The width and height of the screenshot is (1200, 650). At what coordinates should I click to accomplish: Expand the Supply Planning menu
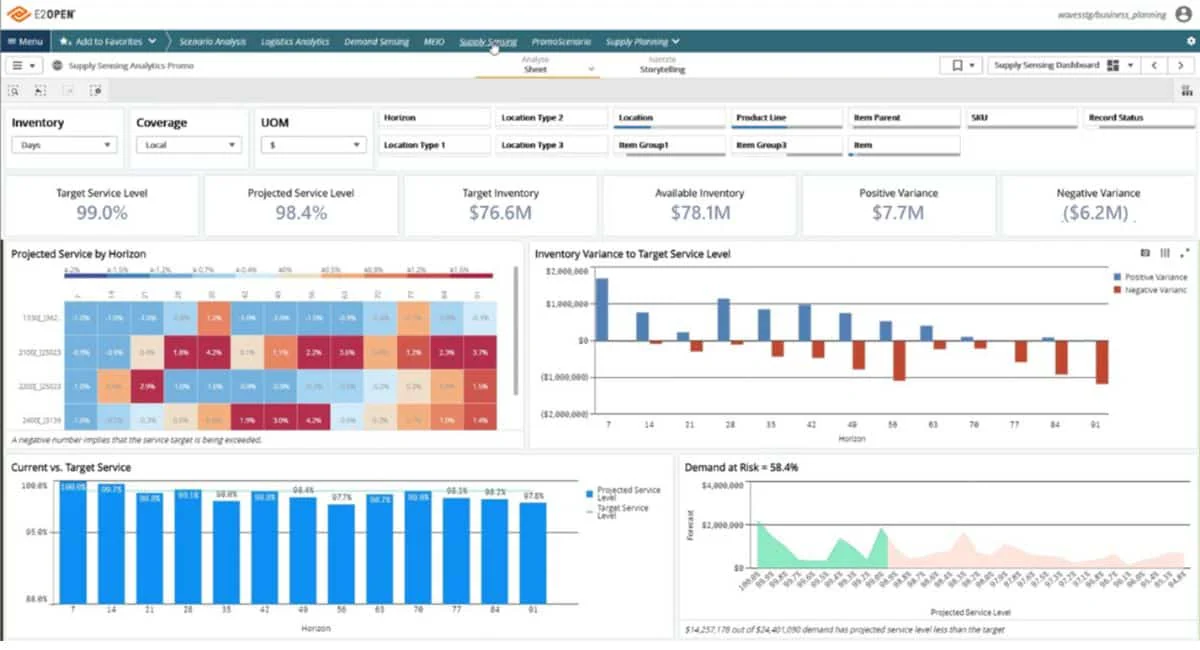pyautogui.click(x=643, y=42)
